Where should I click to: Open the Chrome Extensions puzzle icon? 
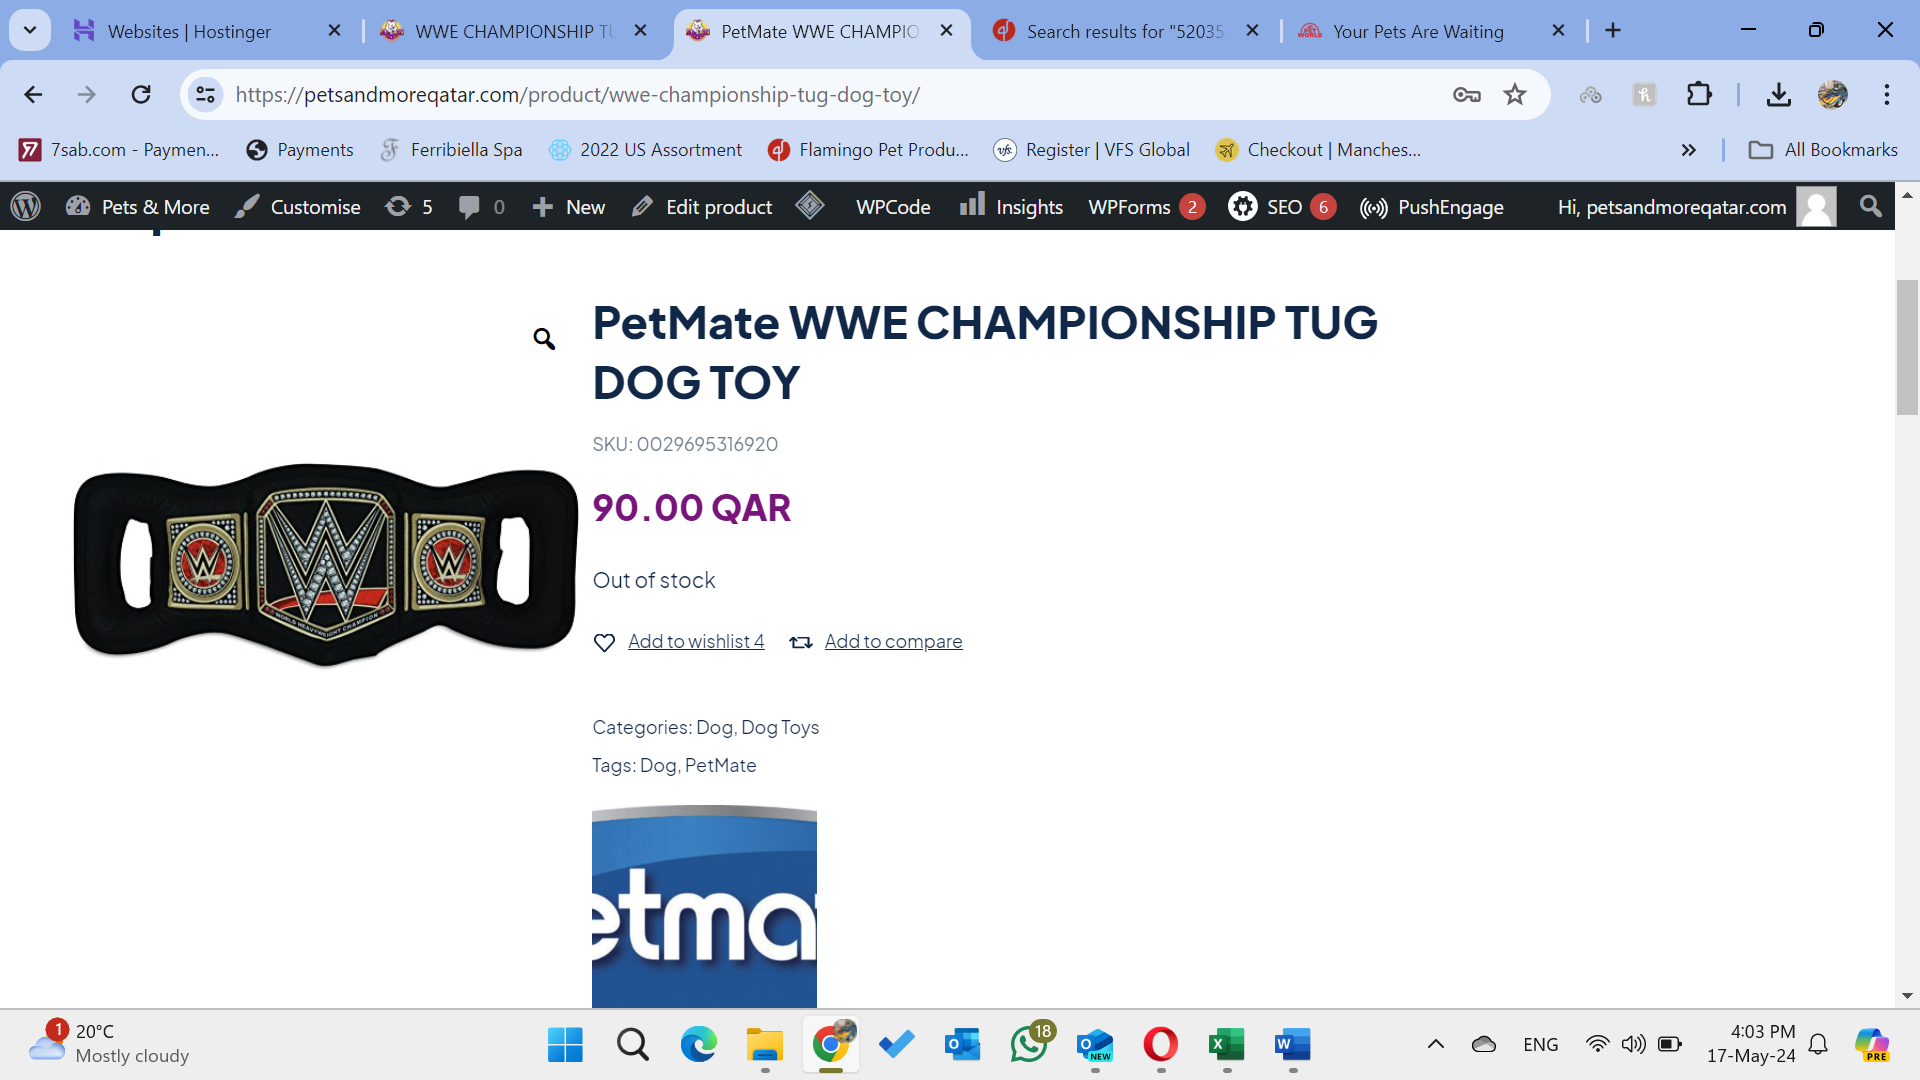(1699, 95)
